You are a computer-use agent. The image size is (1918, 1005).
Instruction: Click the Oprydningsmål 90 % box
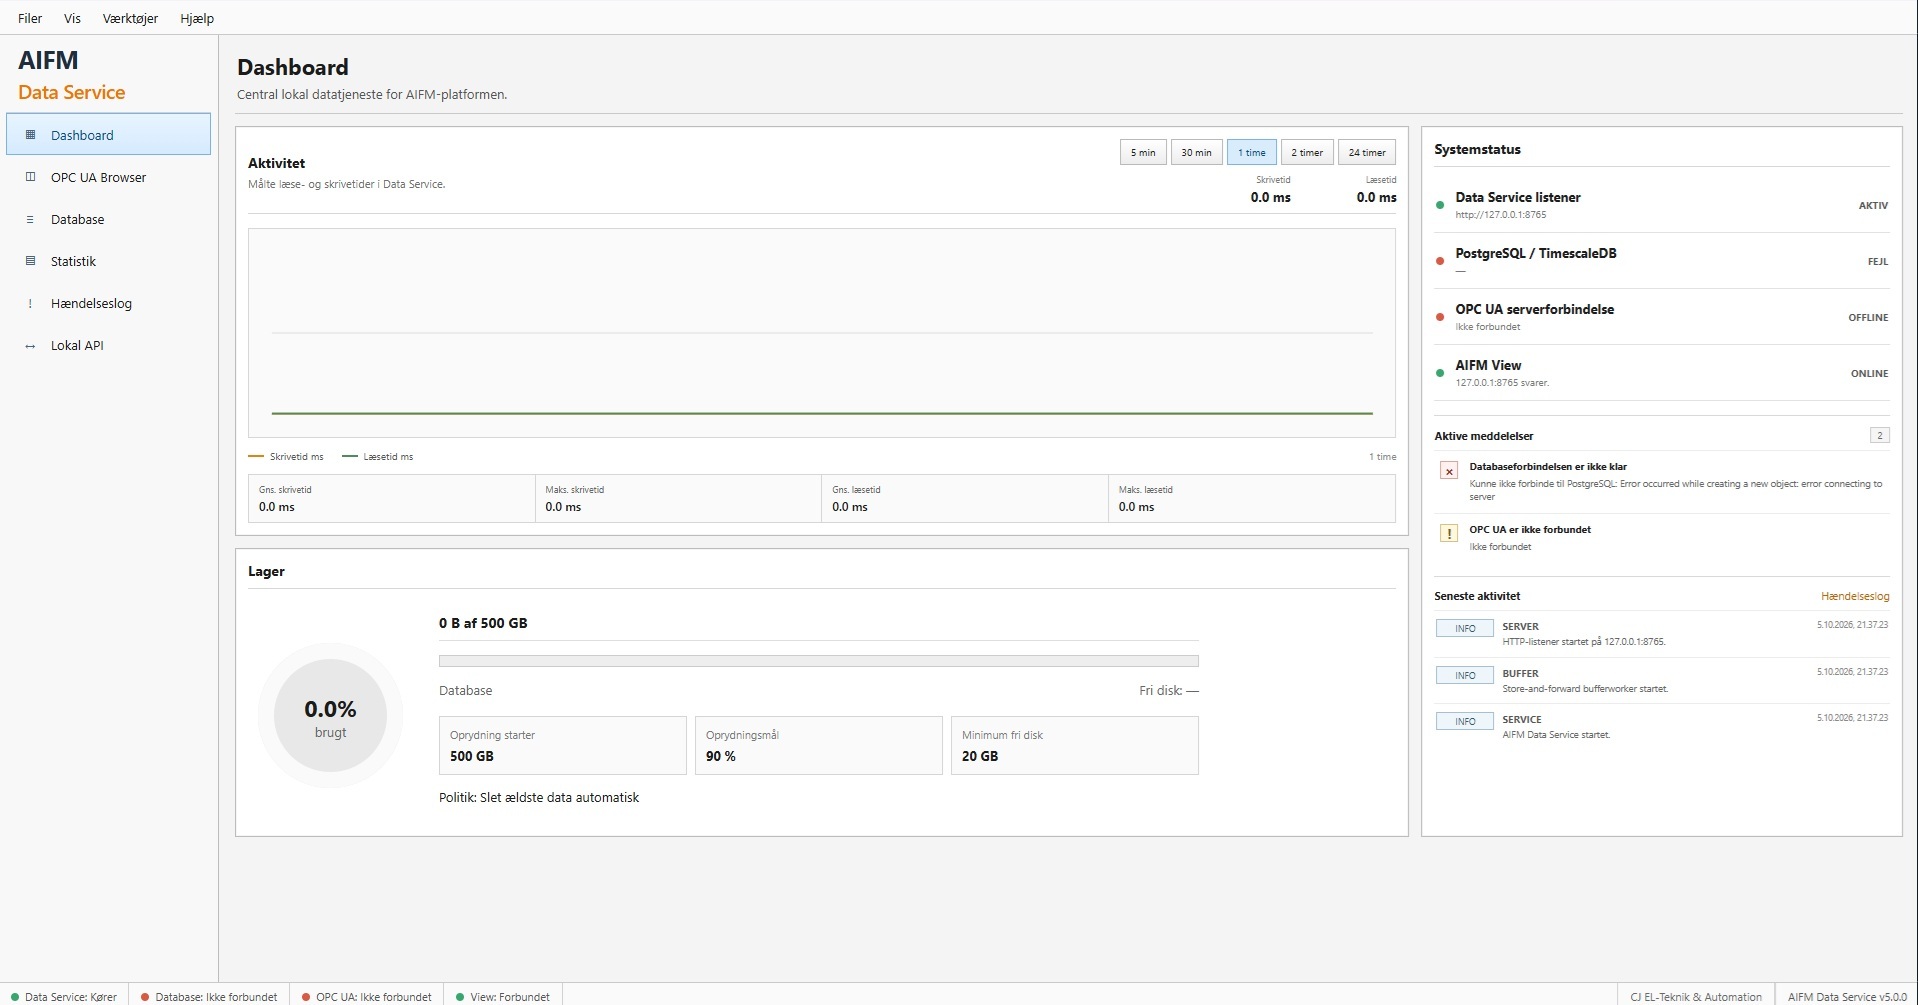pos(819,745)
